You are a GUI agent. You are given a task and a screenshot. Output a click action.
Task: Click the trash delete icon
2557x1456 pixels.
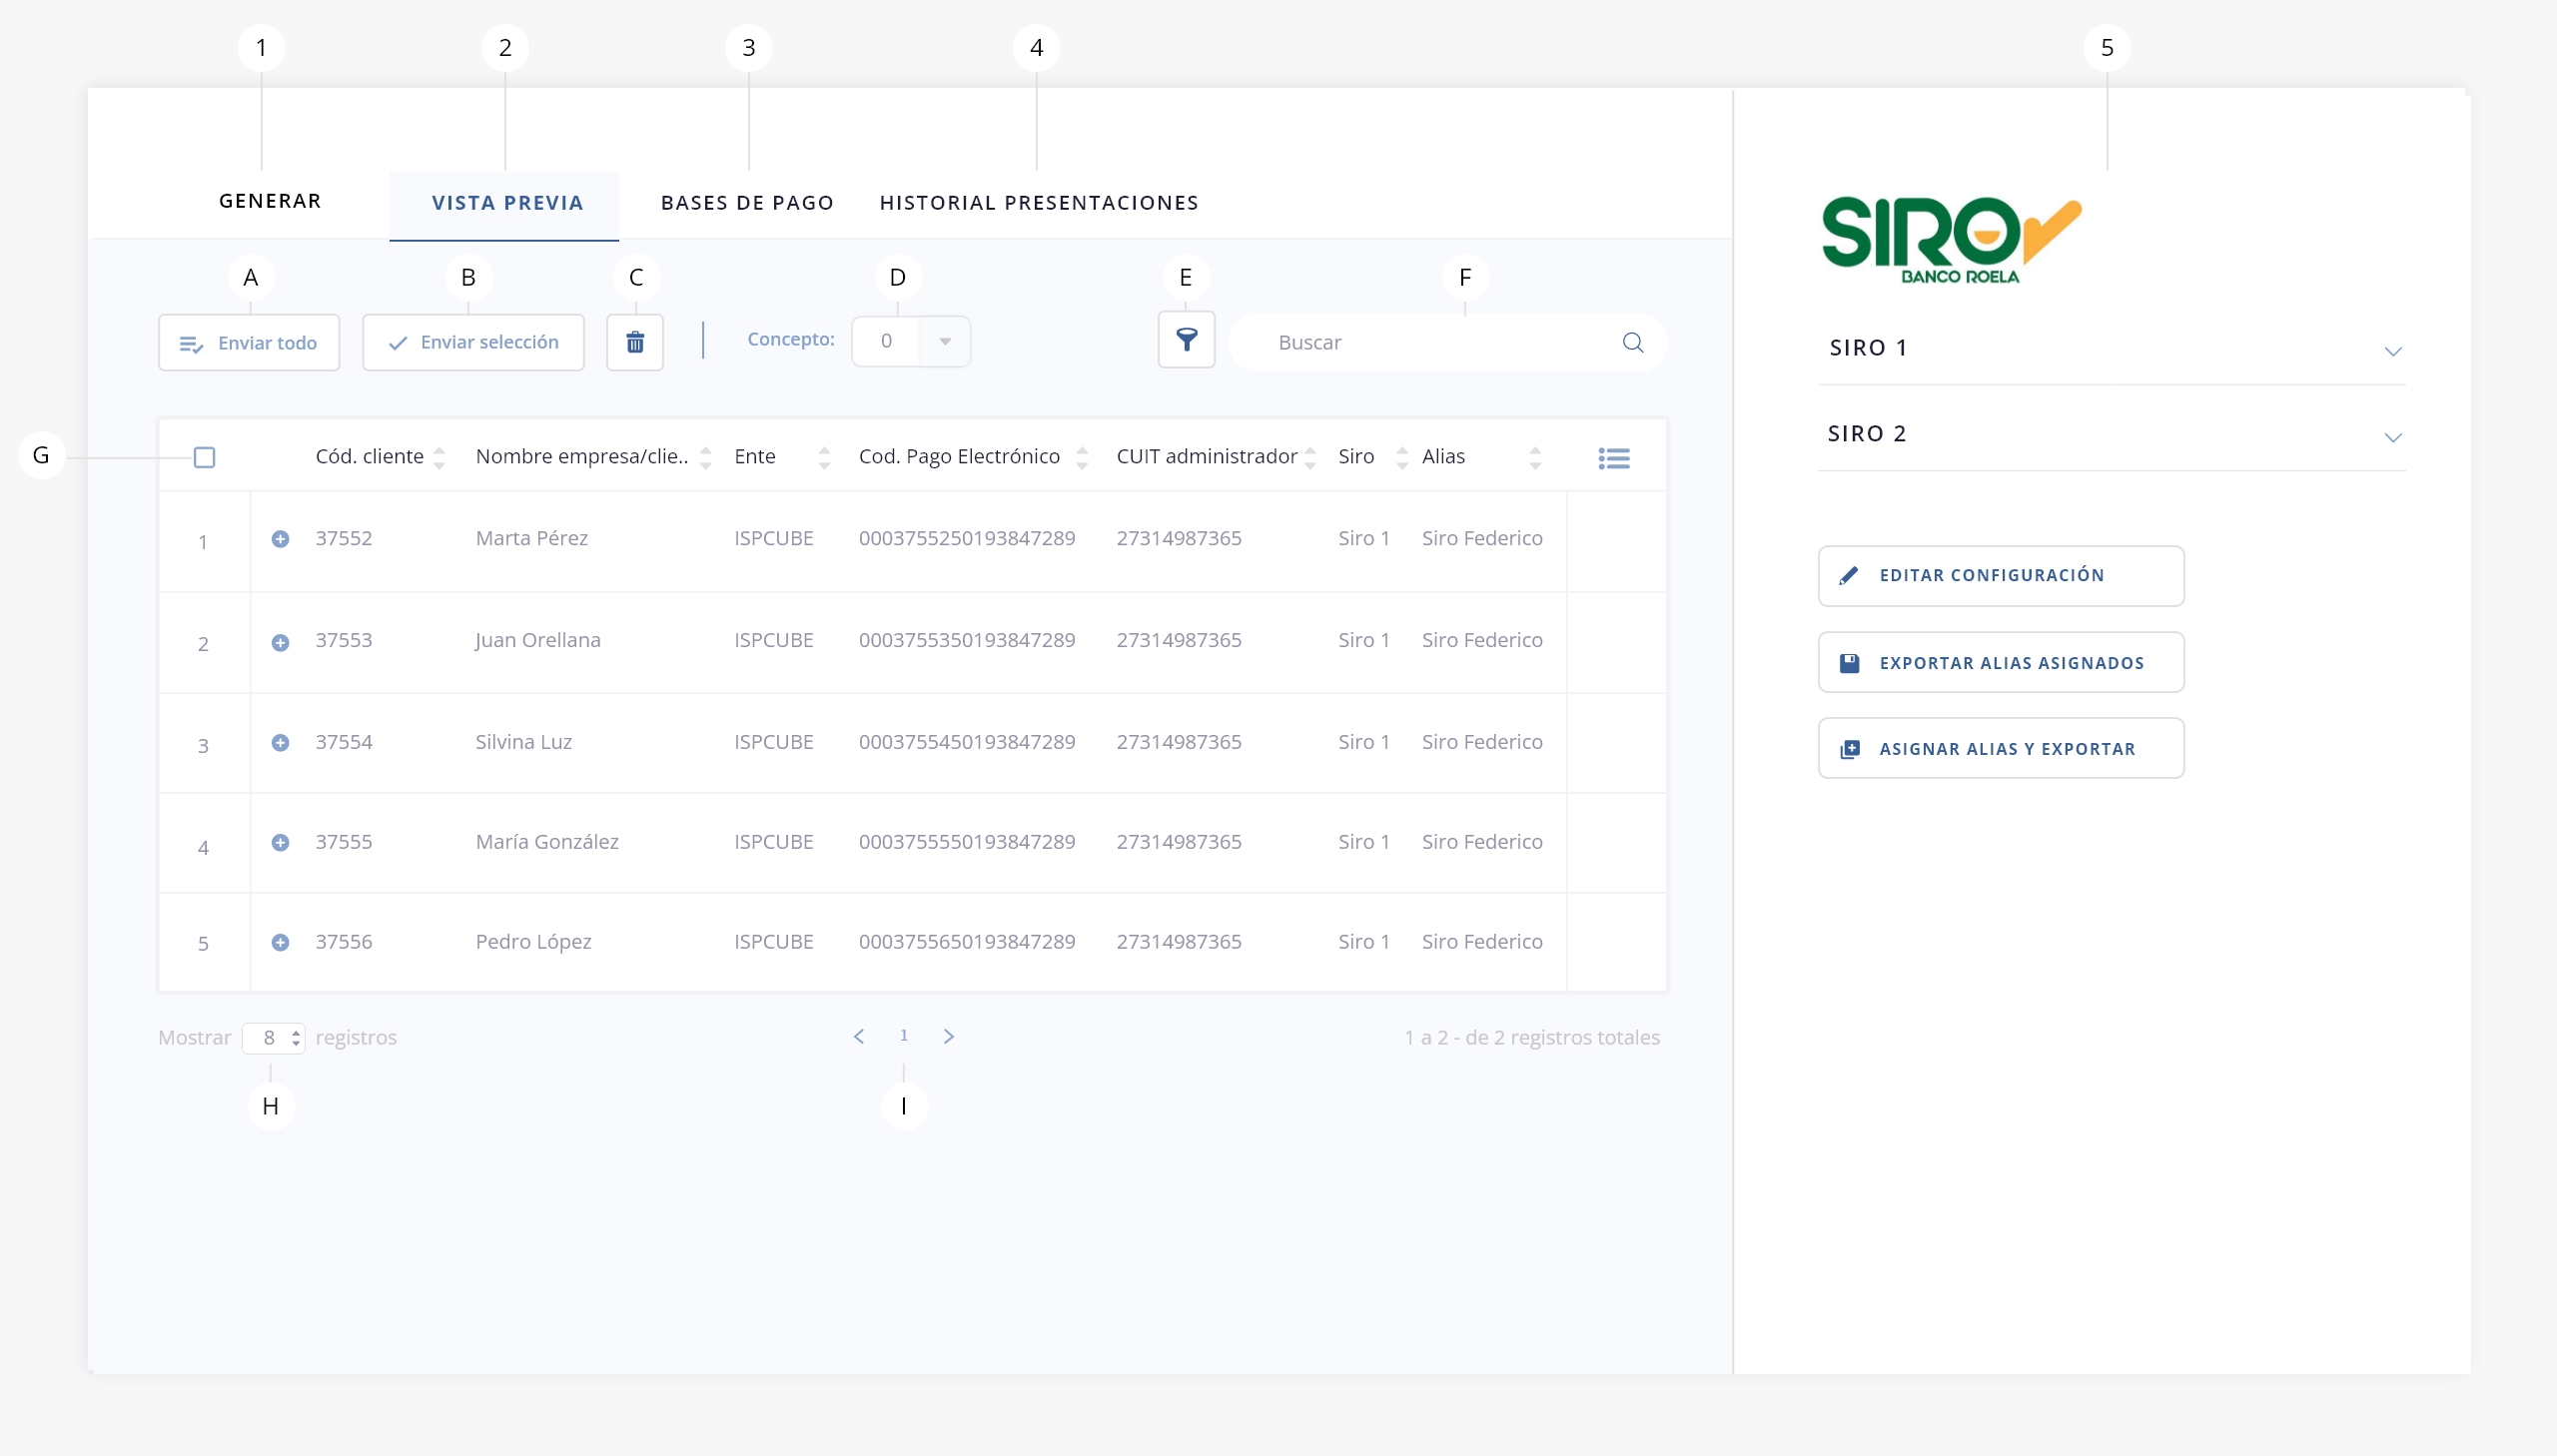[x=635, y=343]
